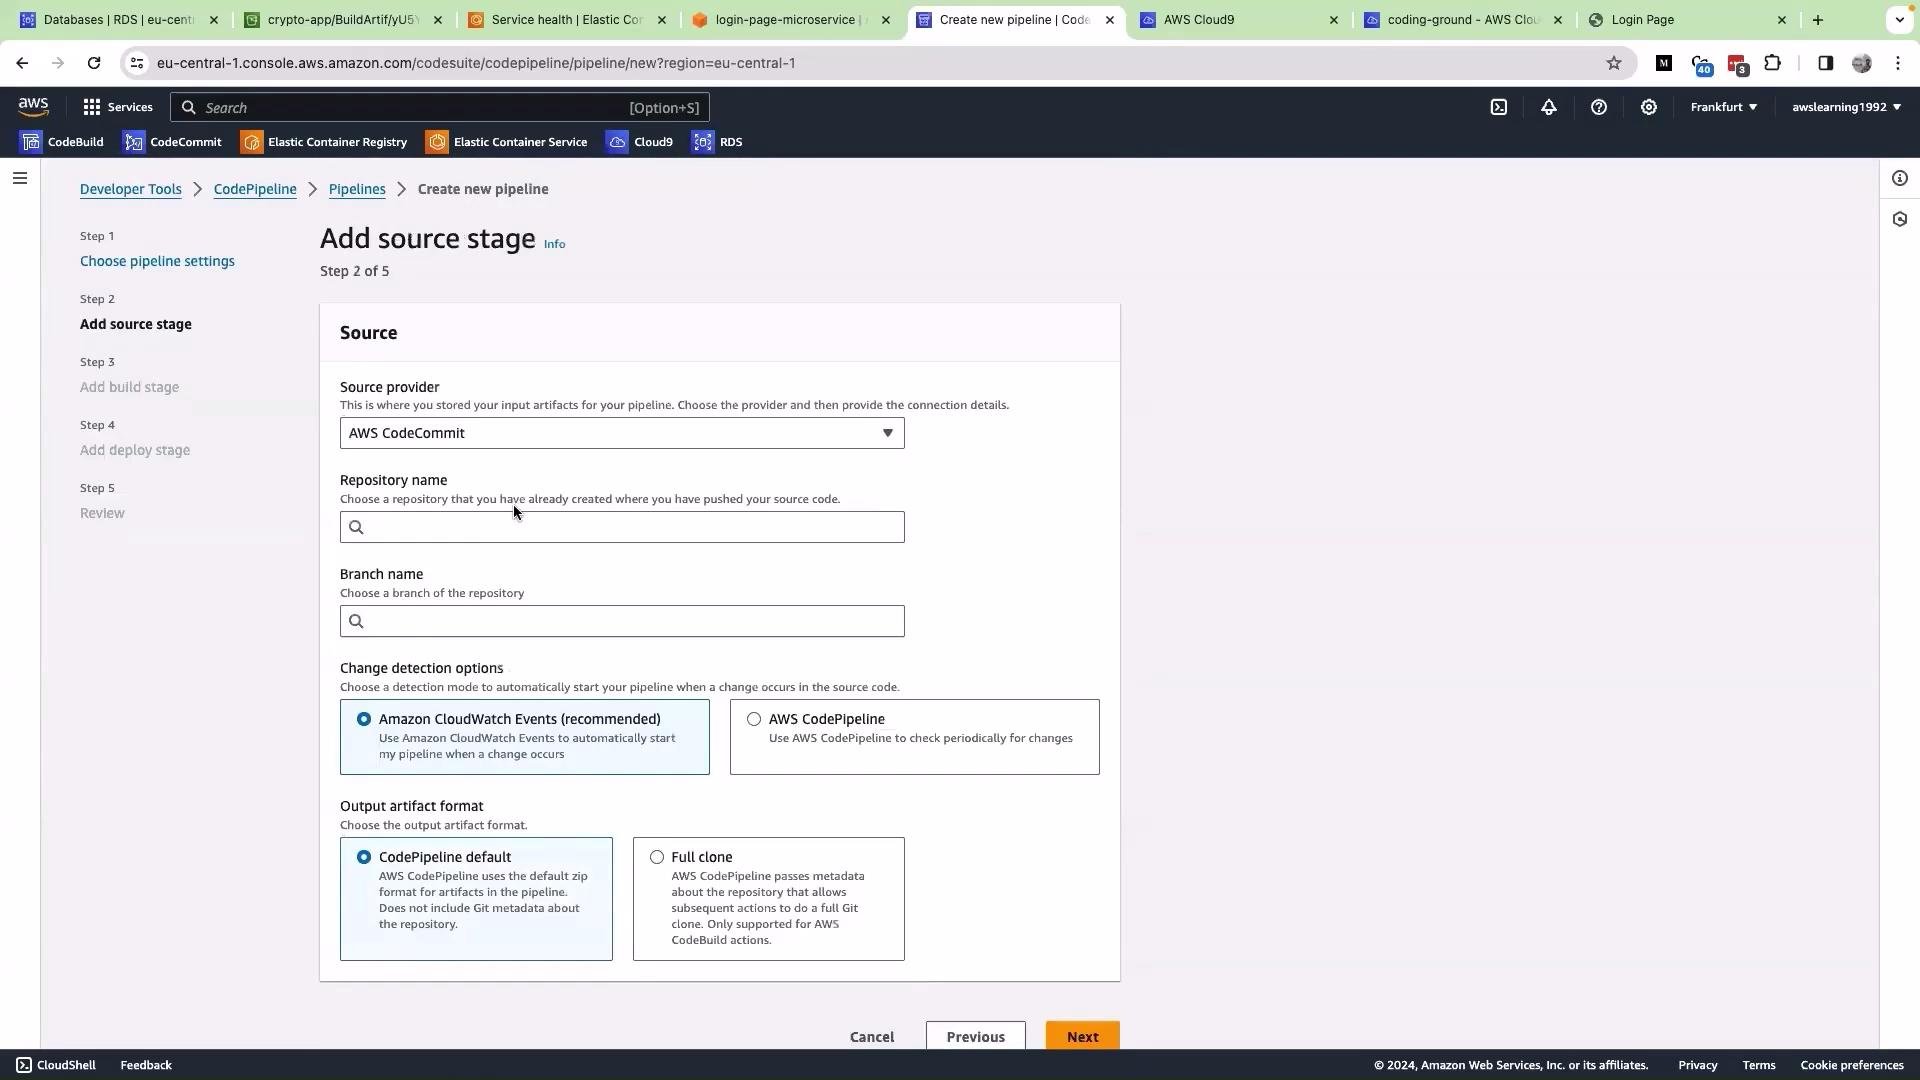
Task: Select AWS CodePipeline change detection option
Action: [x=915, y=737]
